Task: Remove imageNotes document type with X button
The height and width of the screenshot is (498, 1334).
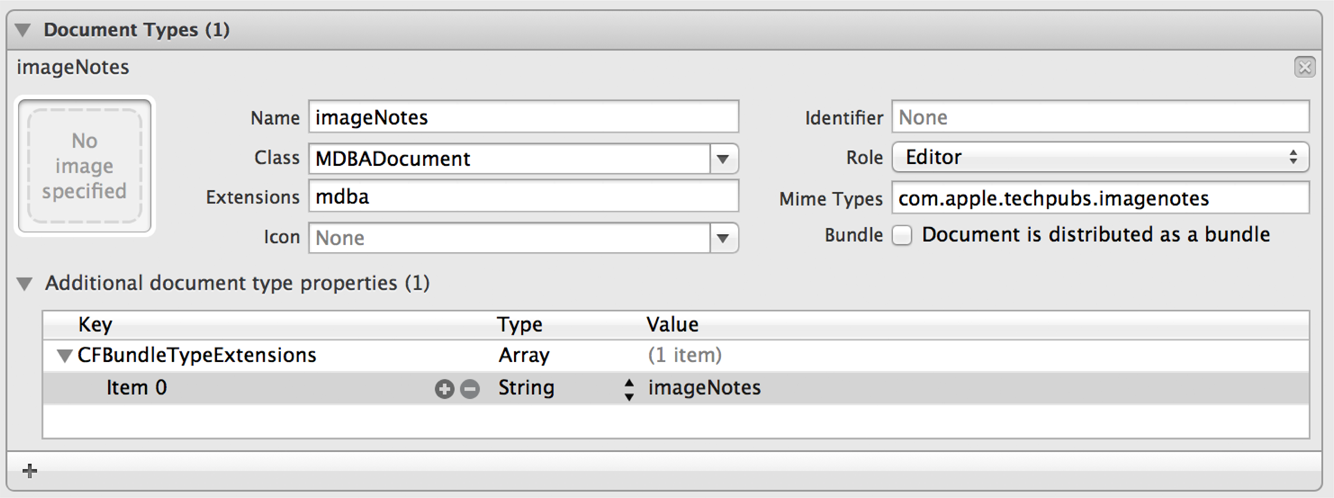Action: [1304, 68]
